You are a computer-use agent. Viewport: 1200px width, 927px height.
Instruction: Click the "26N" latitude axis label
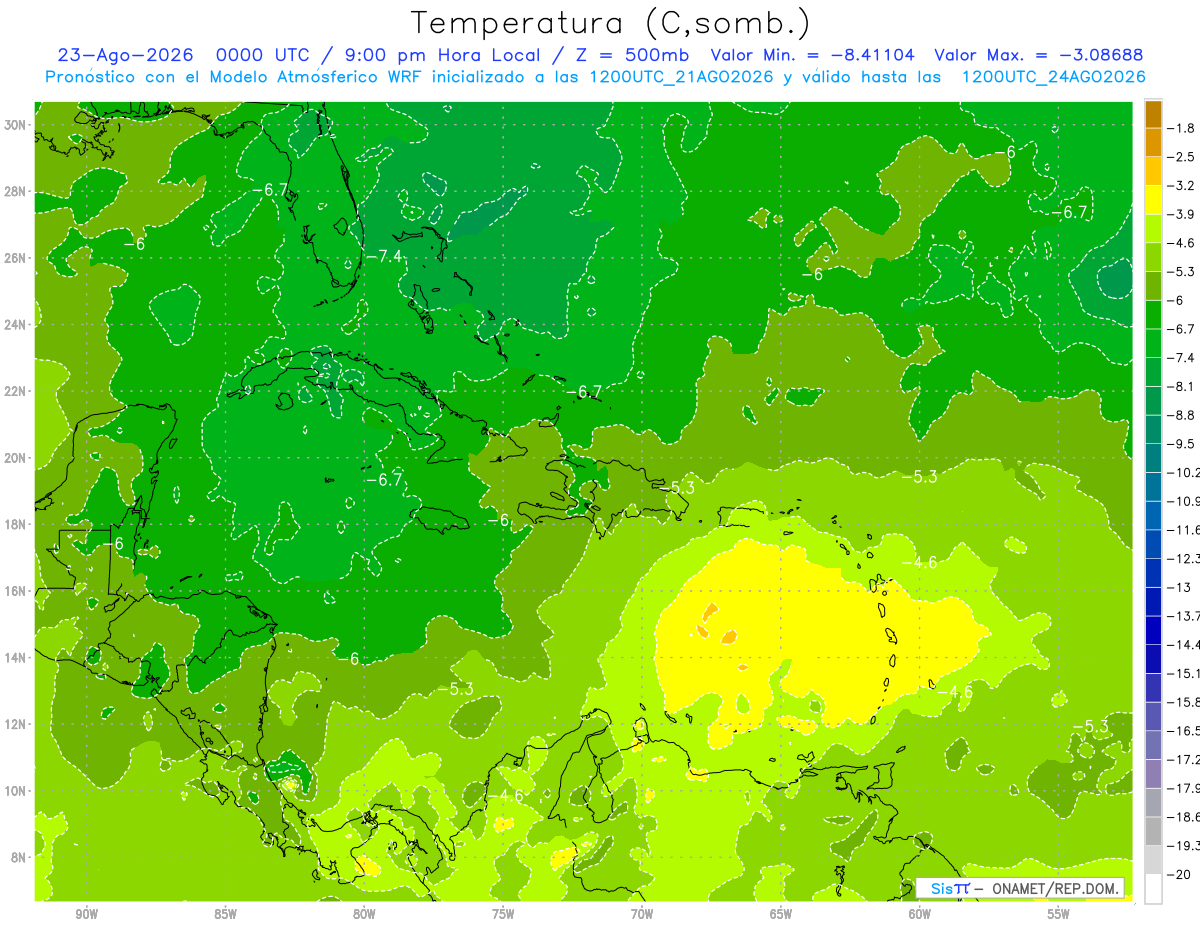[16, 258]
